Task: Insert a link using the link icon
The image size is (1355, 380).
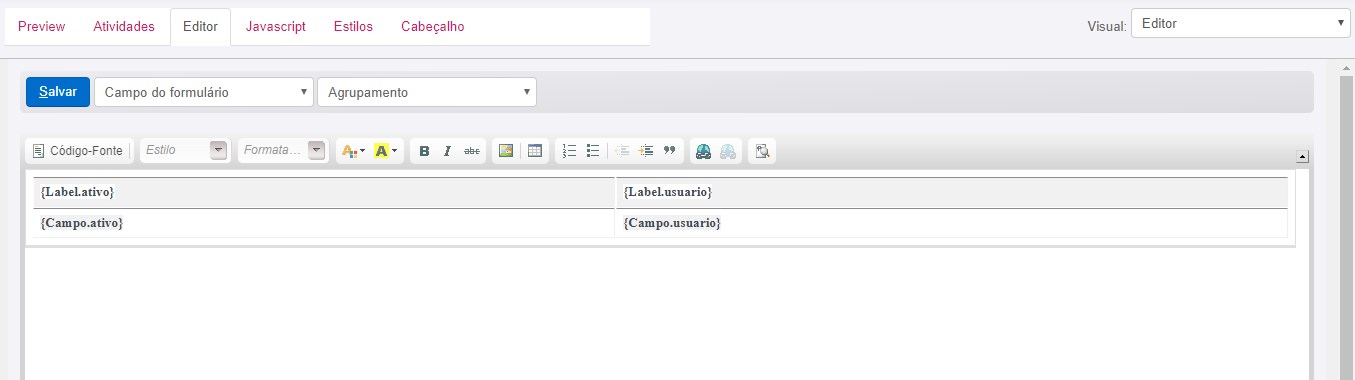Action: point(703,151)
